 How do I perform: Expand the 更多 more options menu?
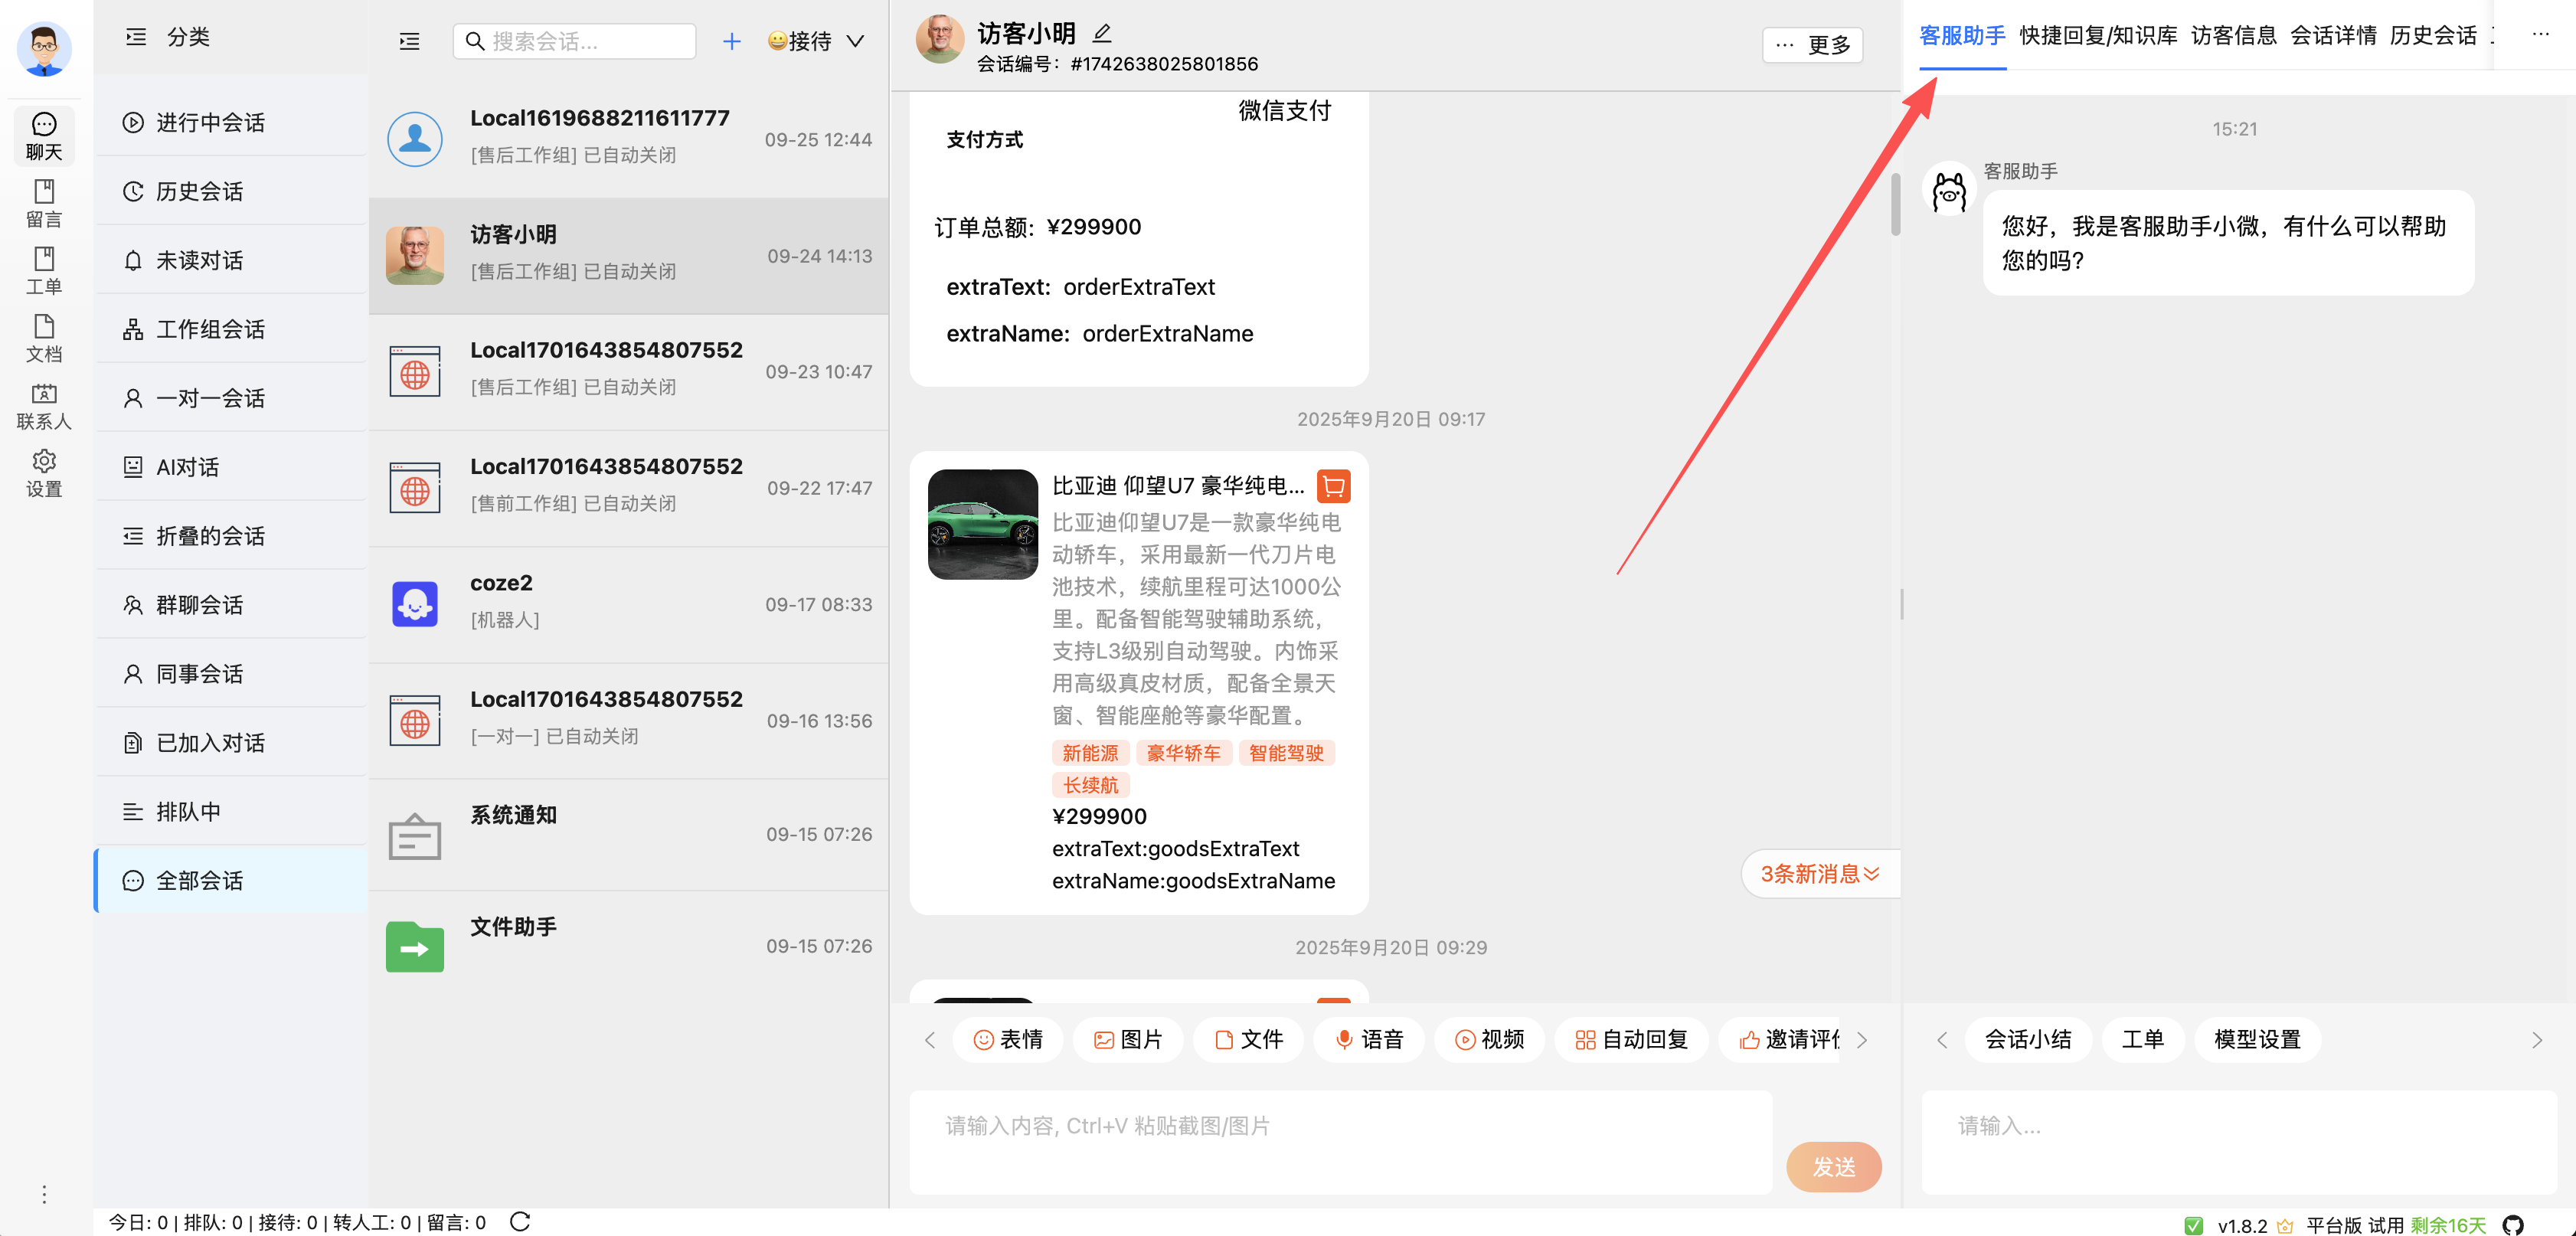tap(1812, 45)
